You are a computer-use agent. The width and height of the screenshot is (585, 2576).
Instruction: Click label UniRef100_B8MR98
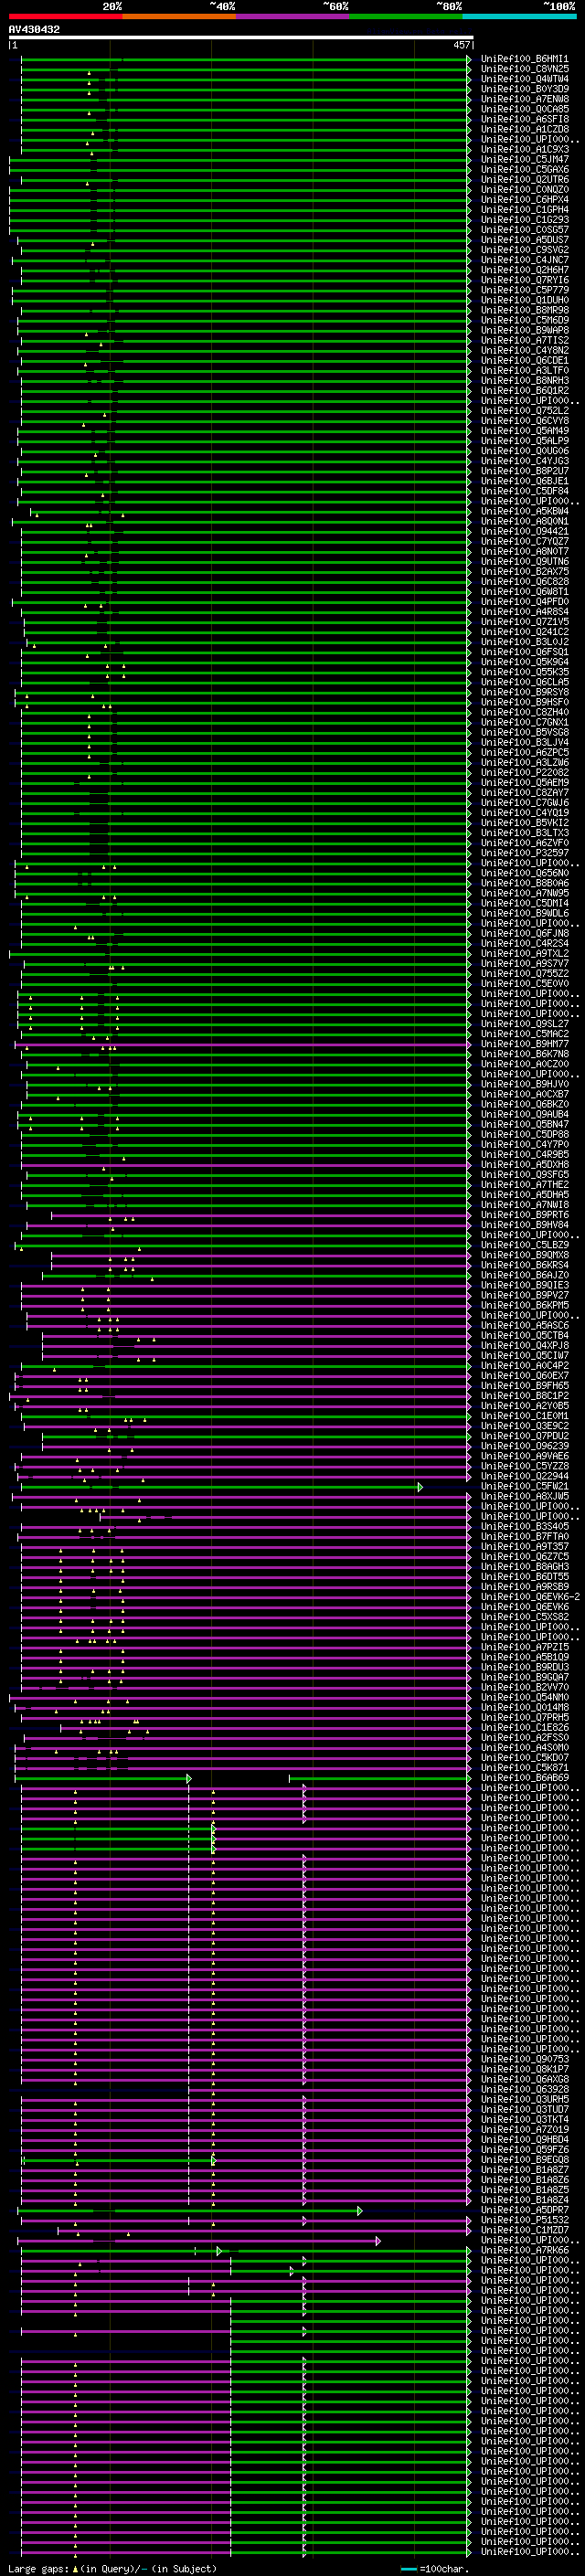point(525,310)
